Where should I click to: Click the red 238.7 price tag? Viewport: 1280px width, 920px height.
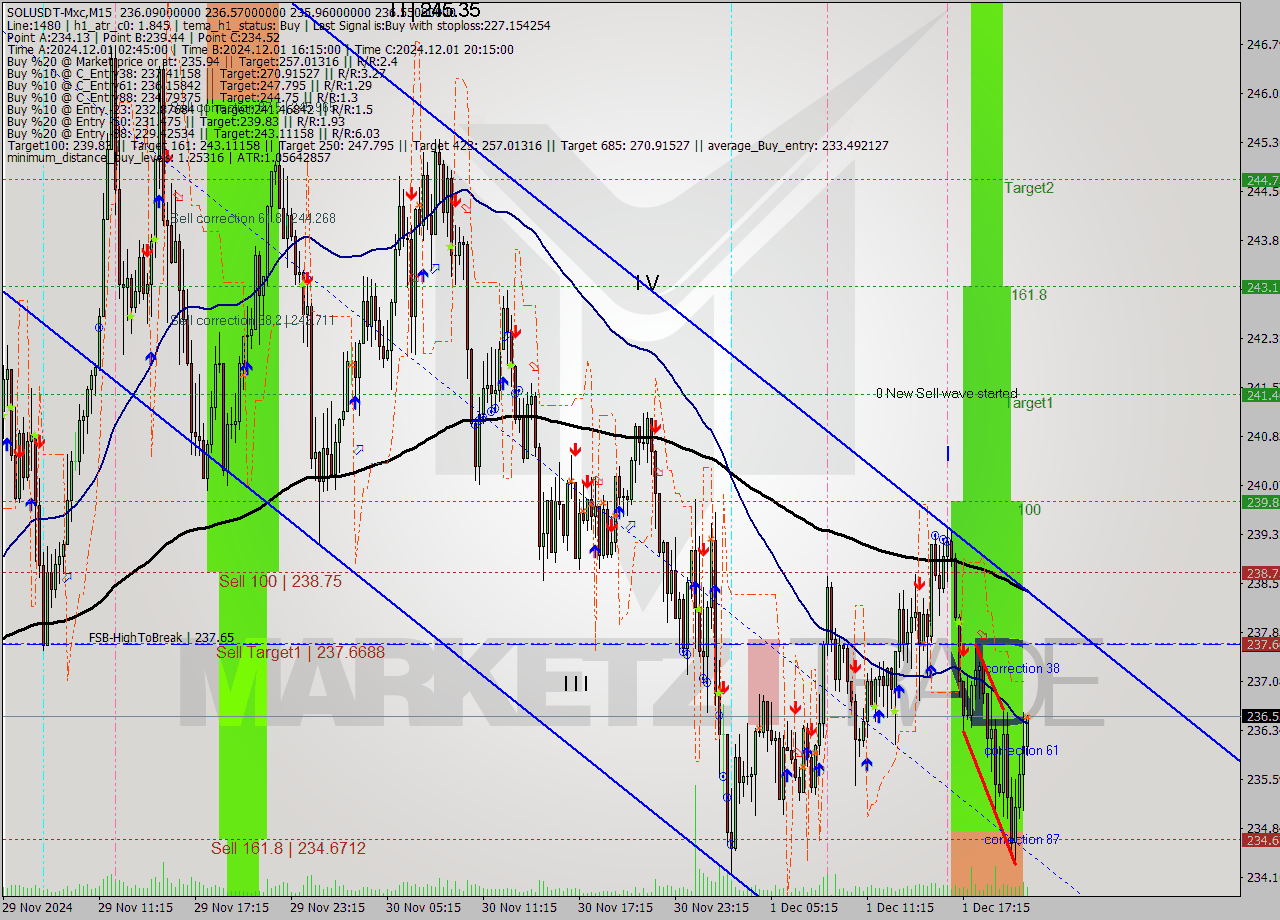click(1260, 573)
